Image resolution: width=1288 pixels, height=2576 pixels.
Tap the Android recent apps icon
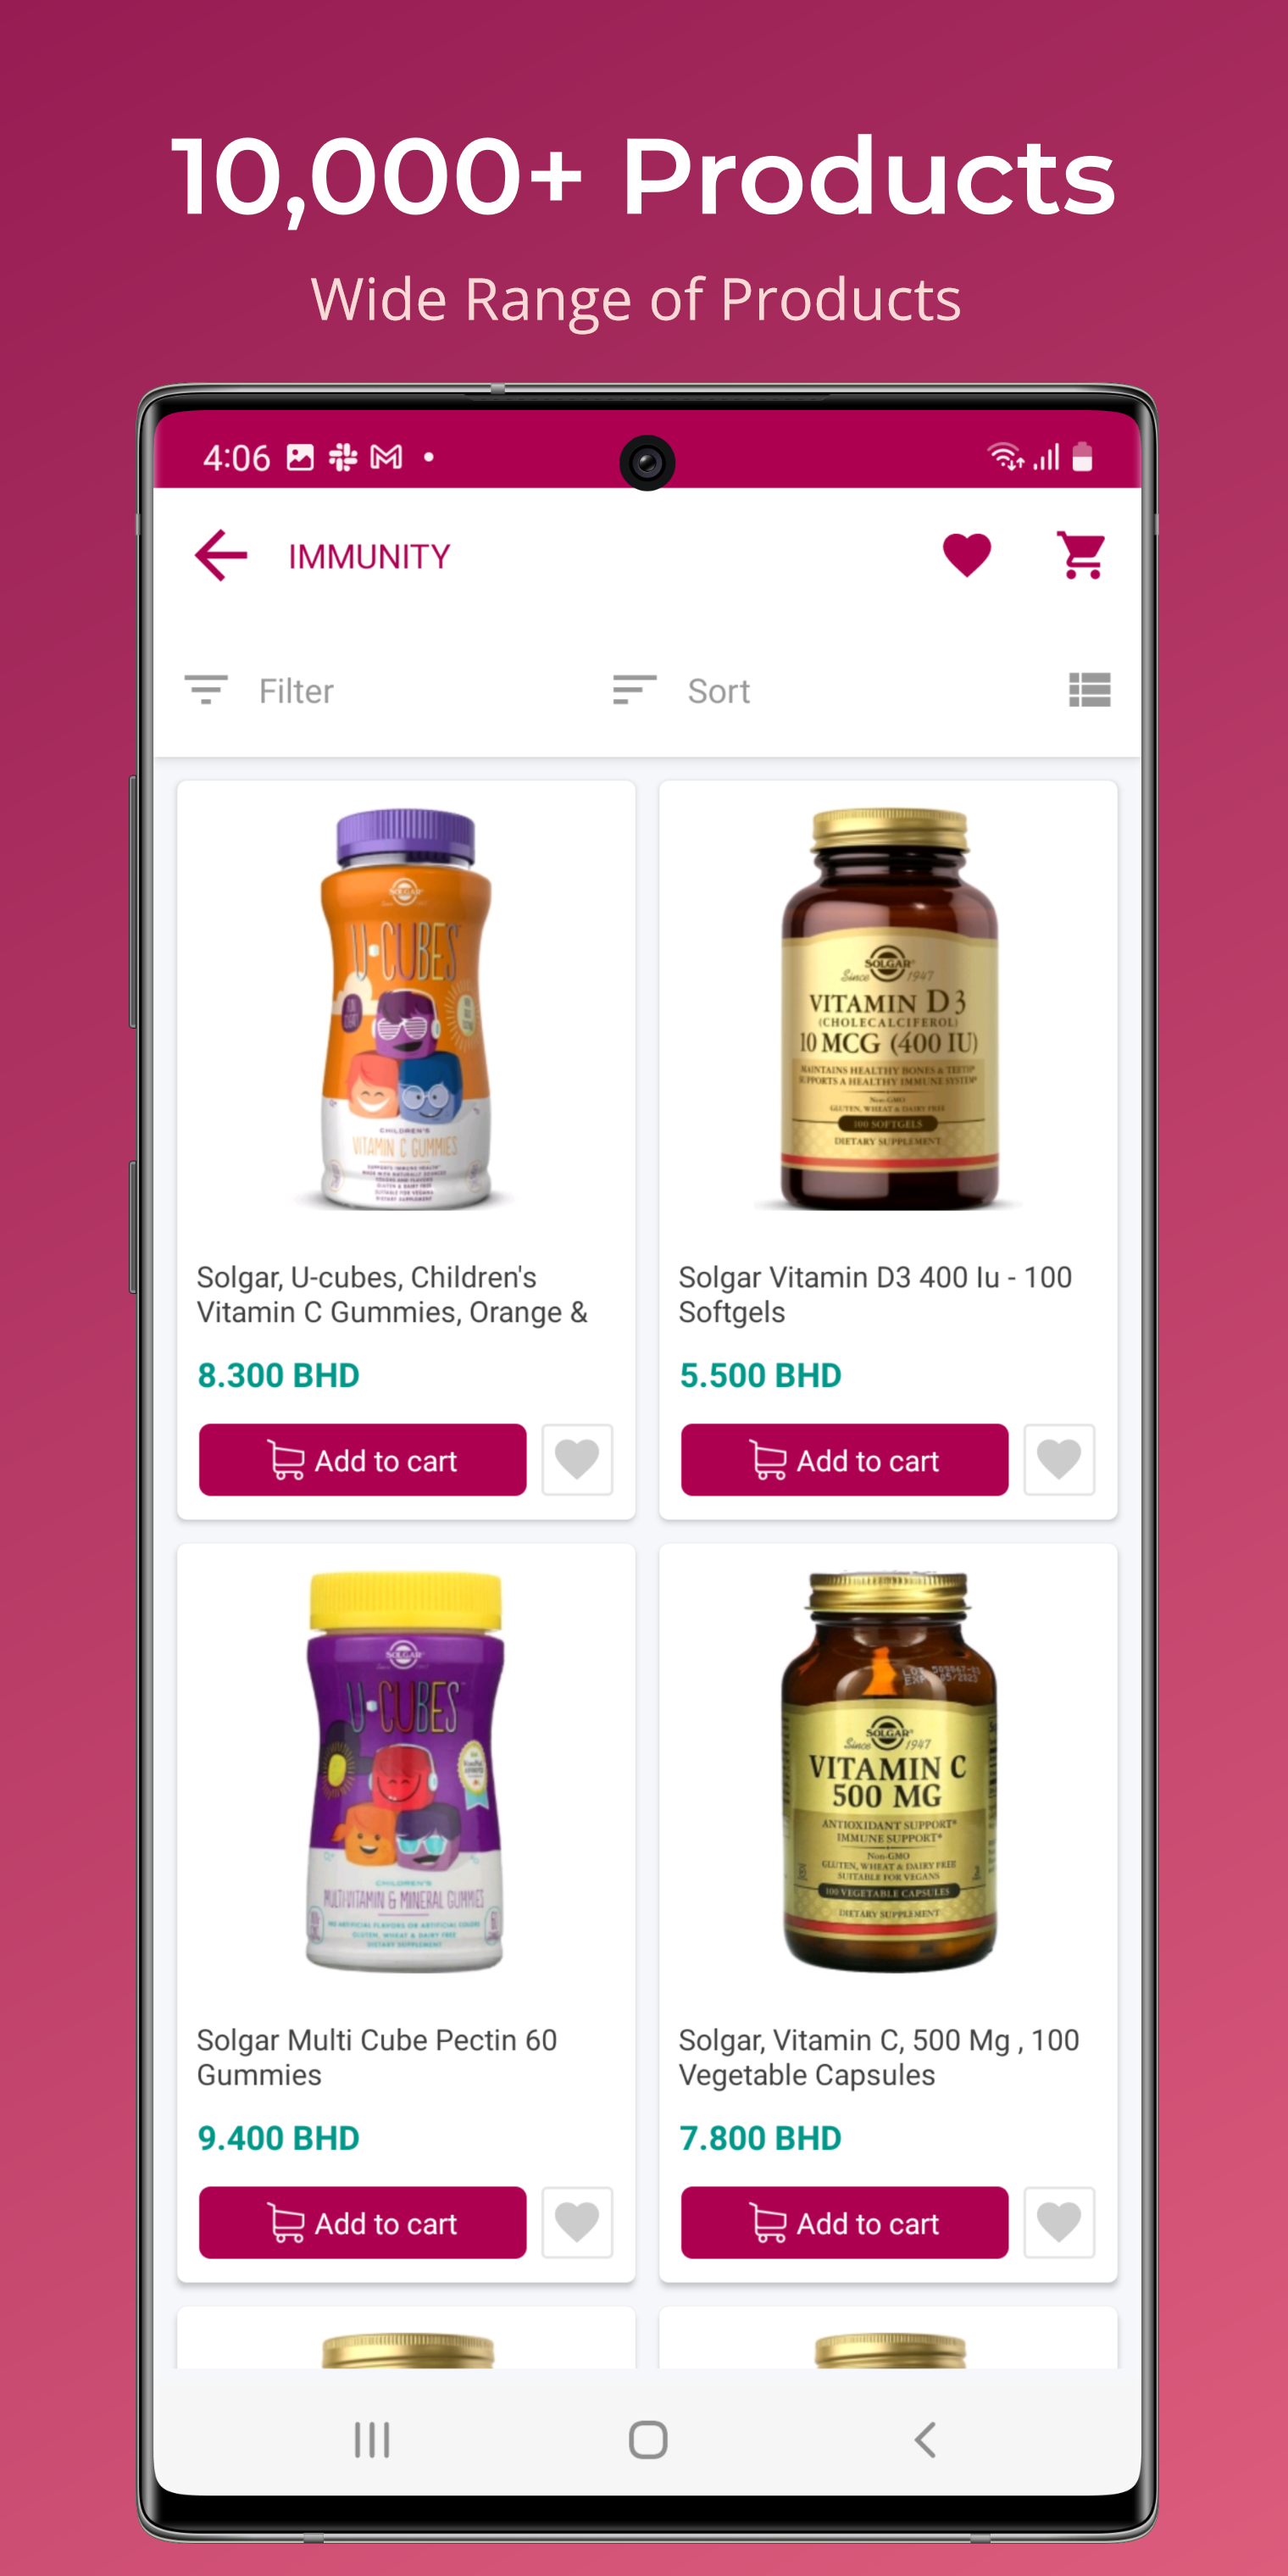pos(372,2440)
